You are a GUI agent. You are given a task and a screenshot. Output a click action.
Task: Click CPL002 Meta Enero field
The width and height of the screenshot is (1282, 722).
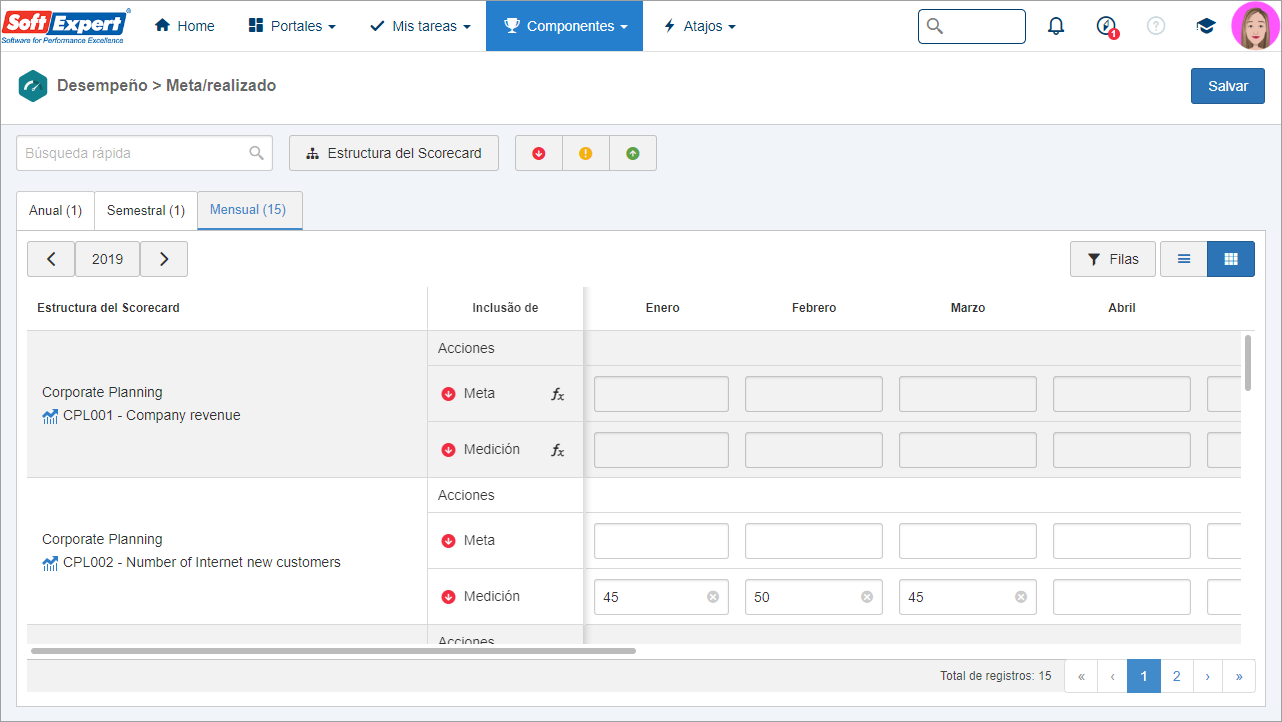[661, 541]
